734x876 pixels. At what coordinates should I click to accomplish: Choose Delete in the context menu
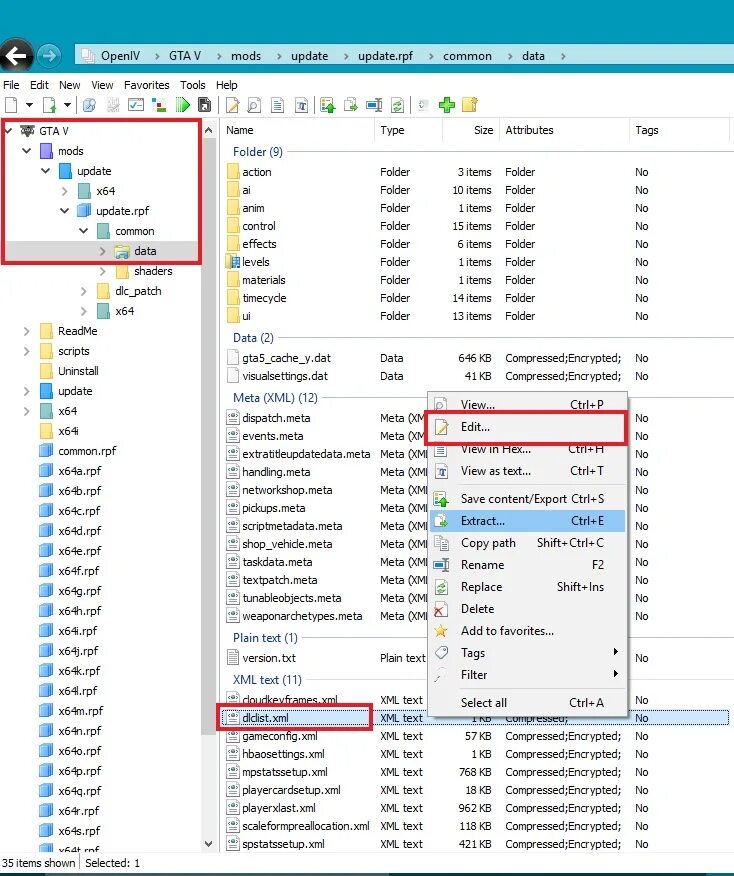point(528,609)
